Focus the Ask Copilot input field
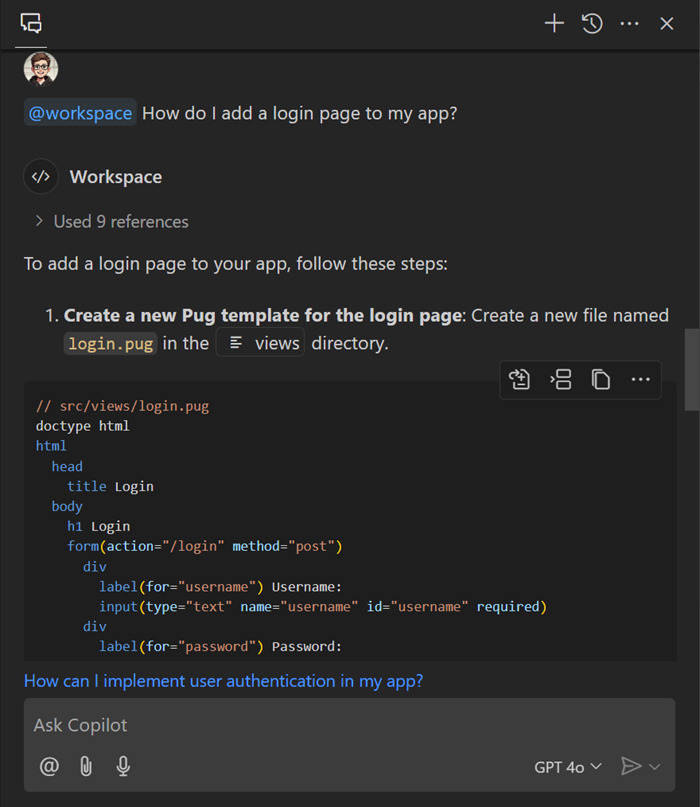The image size is (700, 807). click(x=350, y=724)
